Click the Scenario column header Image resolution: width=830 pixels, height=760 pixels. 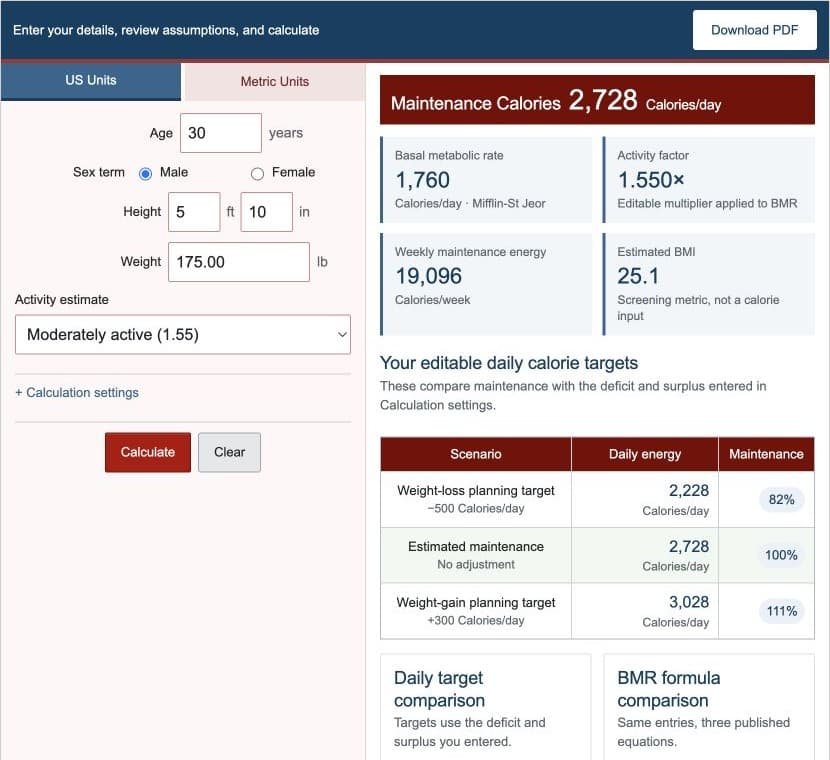click(x=476, y=454)
